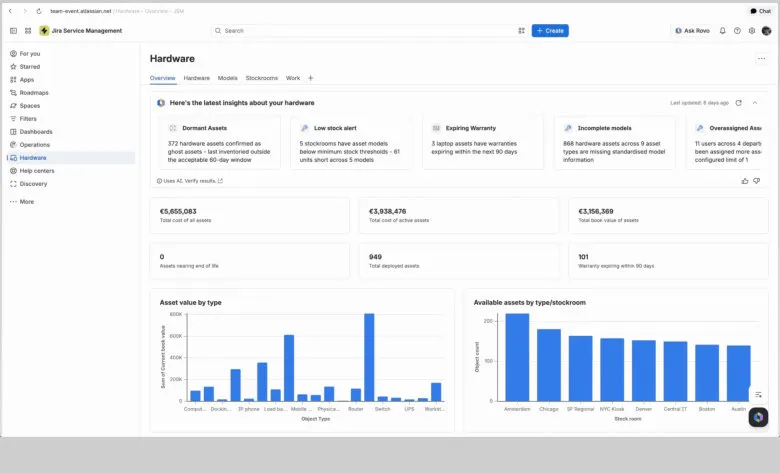Click Warranty expiring within 90 days count

coord(583,257)
